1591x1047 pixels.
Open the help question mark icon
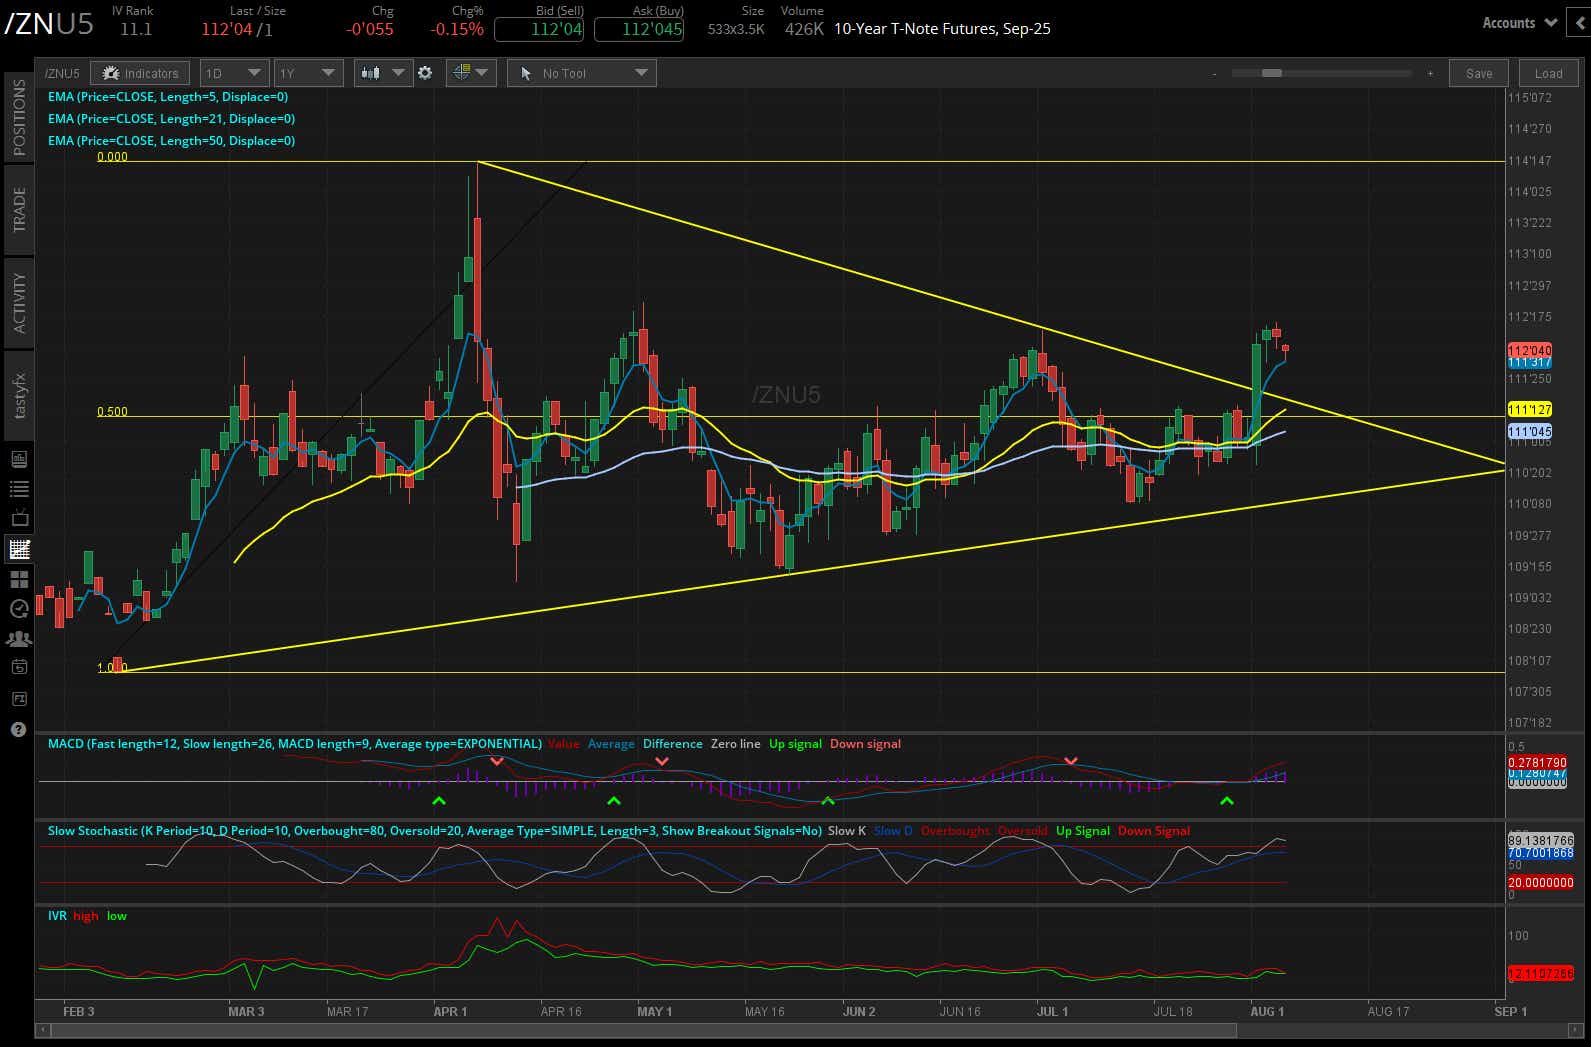click(x=19, y=729)
